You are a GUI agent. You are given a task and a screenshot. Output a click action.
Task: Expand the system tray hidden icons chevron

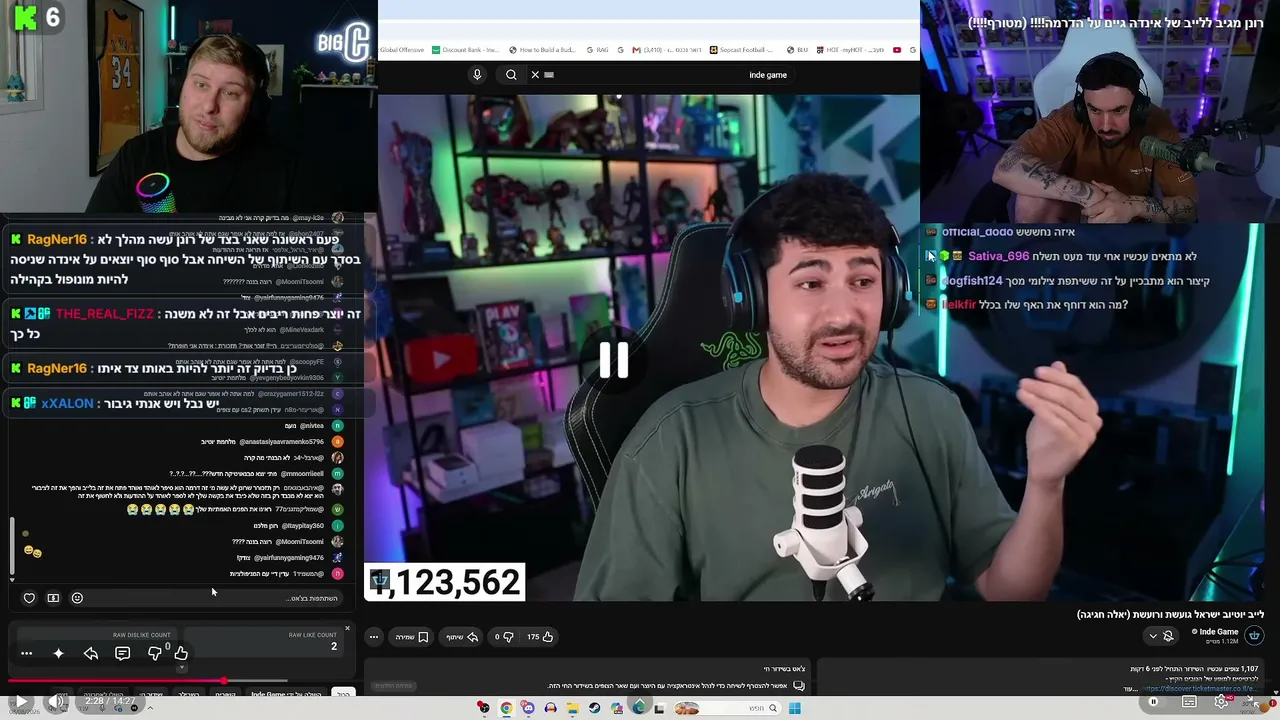(151, 708)
